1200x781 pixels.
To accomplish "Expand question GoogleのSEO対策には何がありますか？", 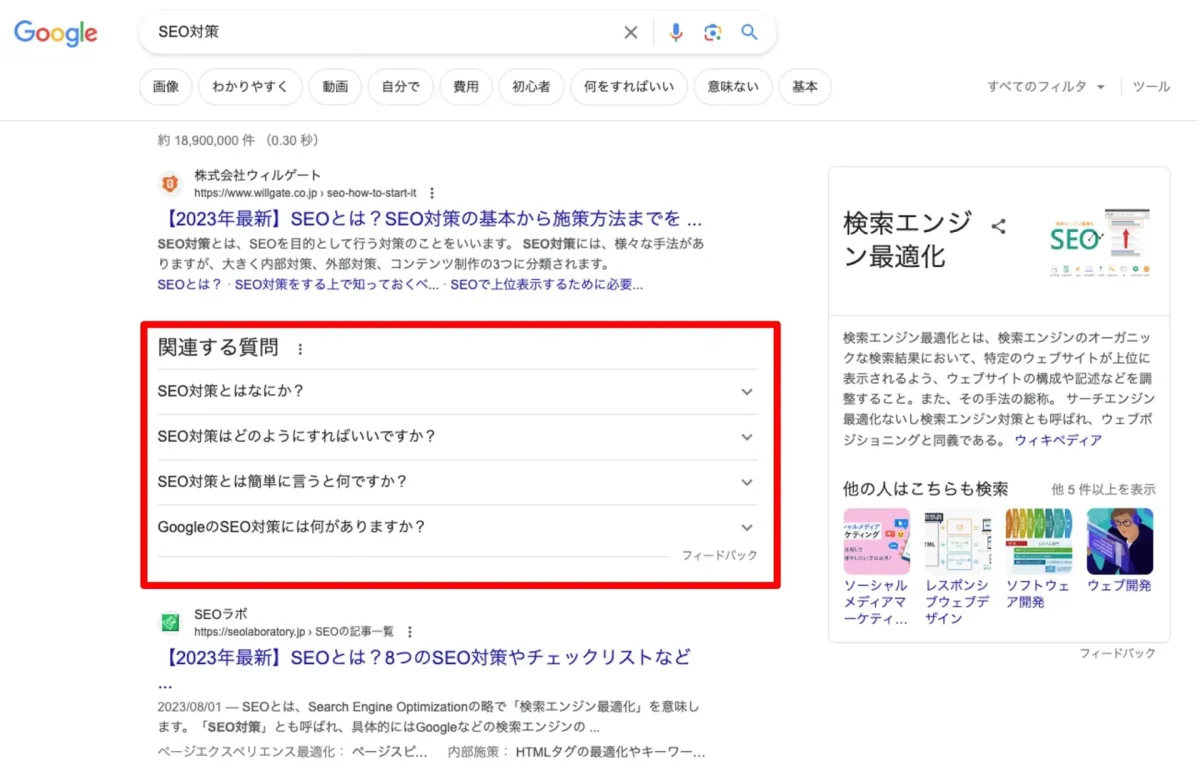I will coord(458,527).
